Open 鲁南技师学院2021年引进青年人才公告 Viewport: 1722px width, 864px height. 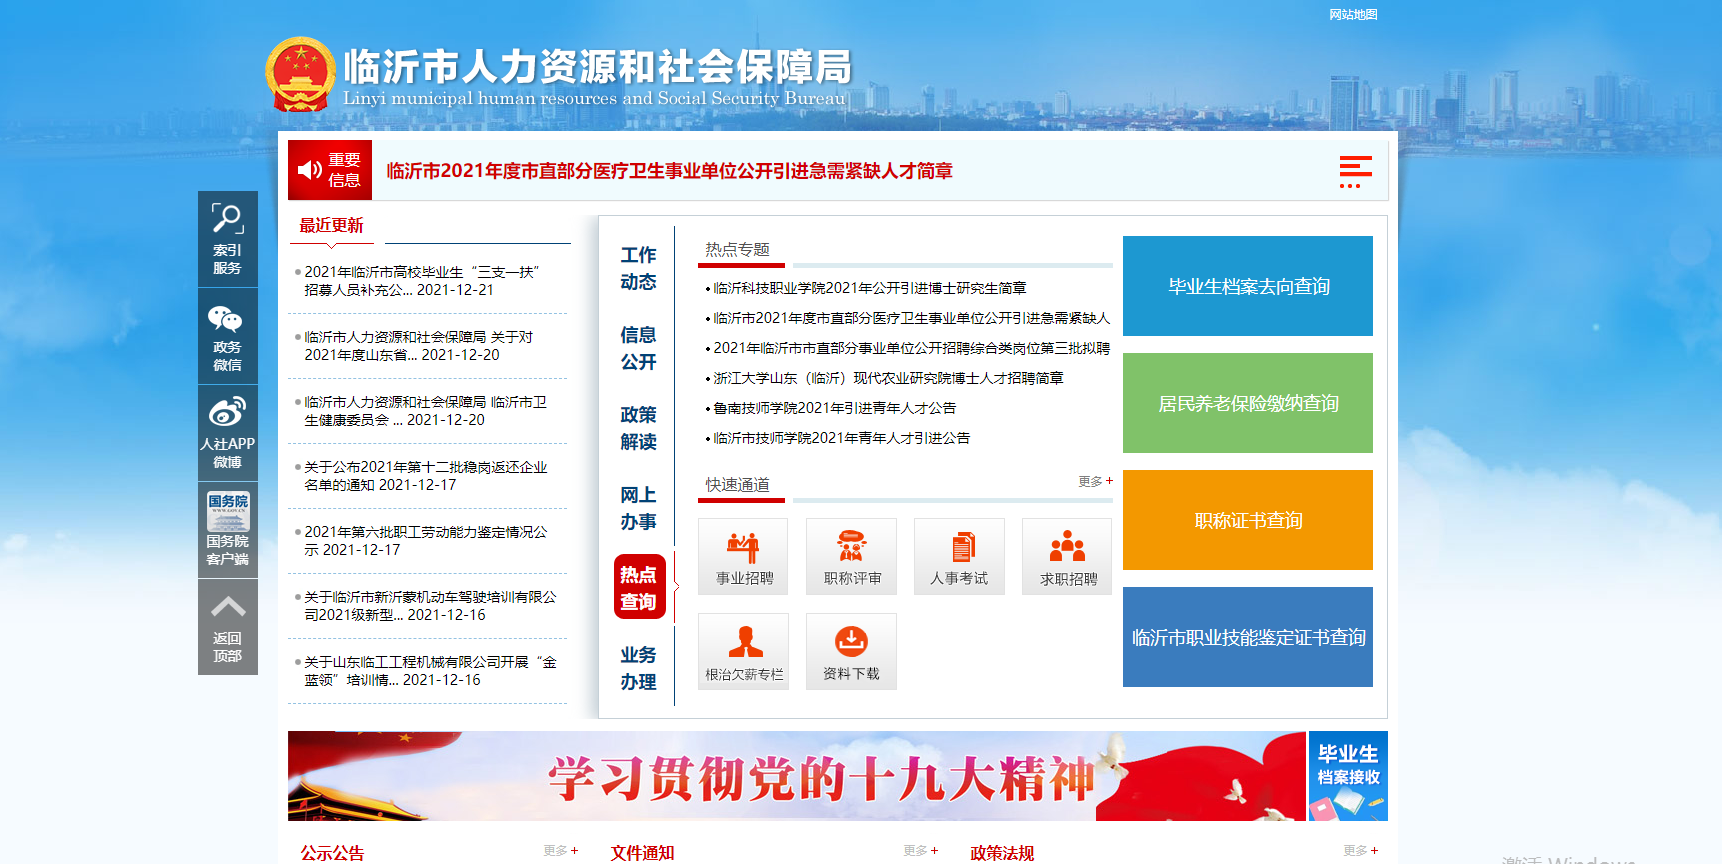(834, 408)
